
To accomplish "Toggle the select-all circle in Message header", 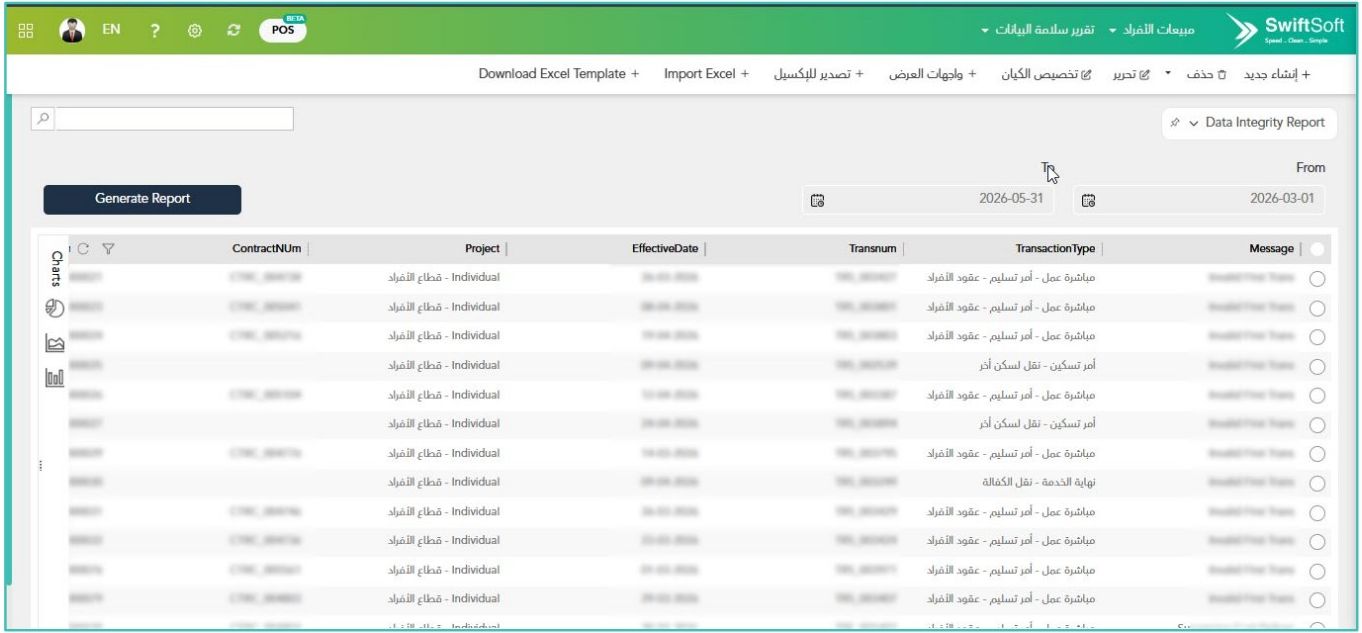I will (1318, 249).
